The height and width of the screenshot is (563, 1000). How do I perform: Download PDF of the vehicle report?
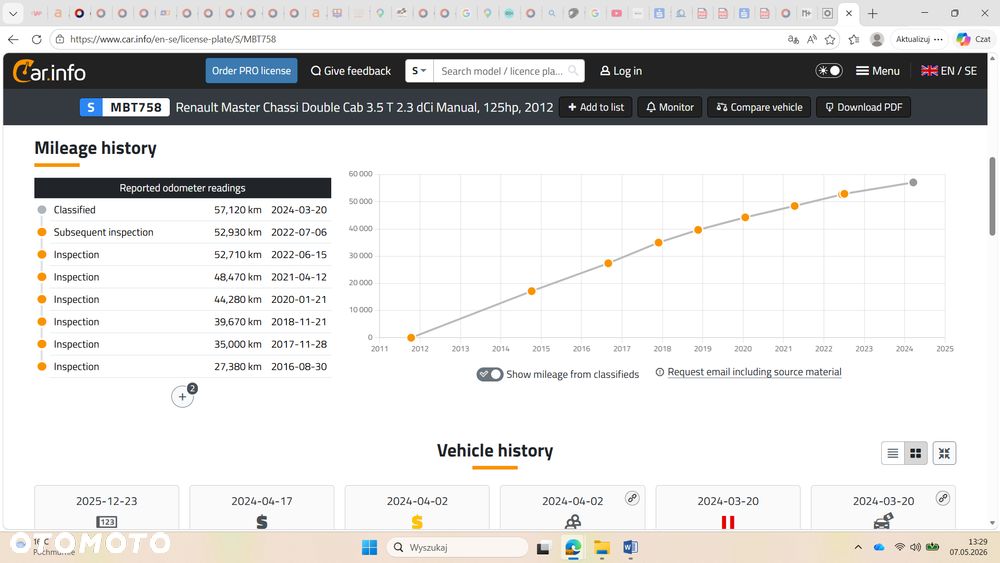pyautogui.click(x=864, y=107)
